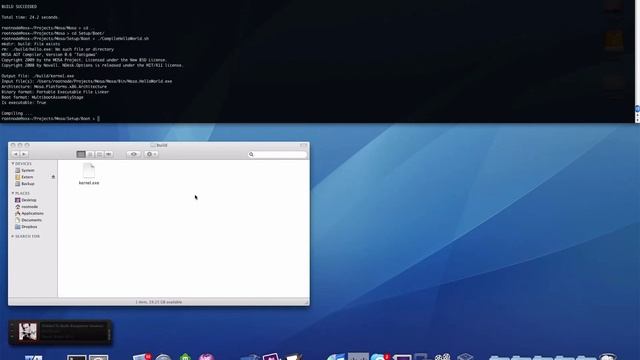Minimize the Build Finder window
This screenshot has height=360, width=640.
click(x=20, y=145)
